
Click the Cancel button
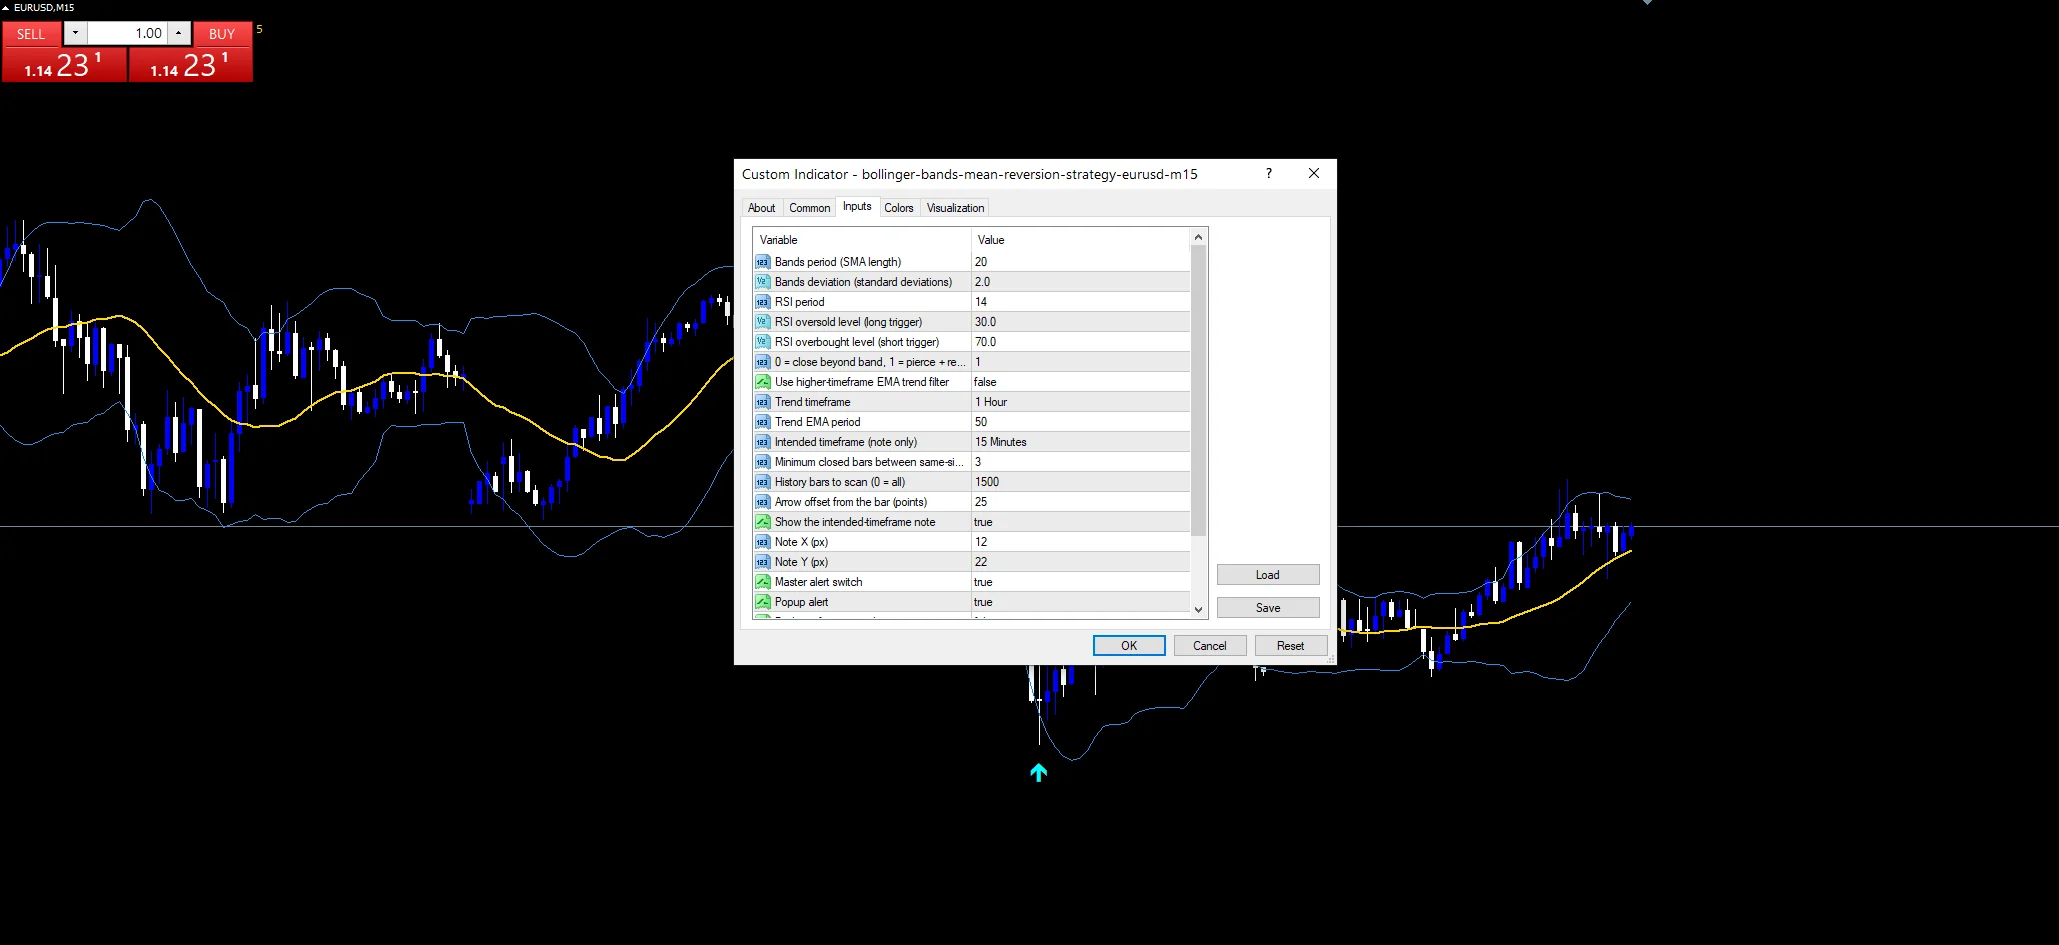click(1209, 646)
